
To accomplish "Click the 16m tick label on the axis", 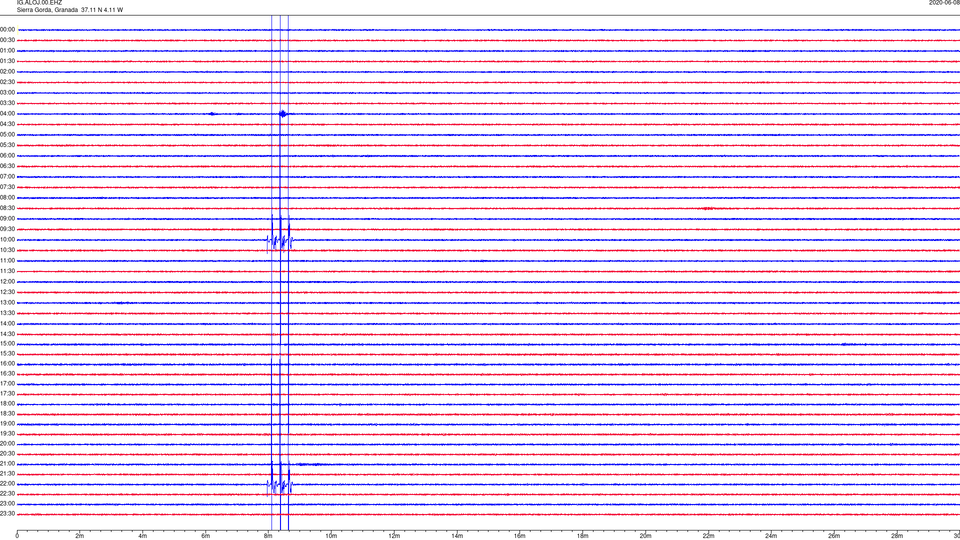I will click(520, 536).
